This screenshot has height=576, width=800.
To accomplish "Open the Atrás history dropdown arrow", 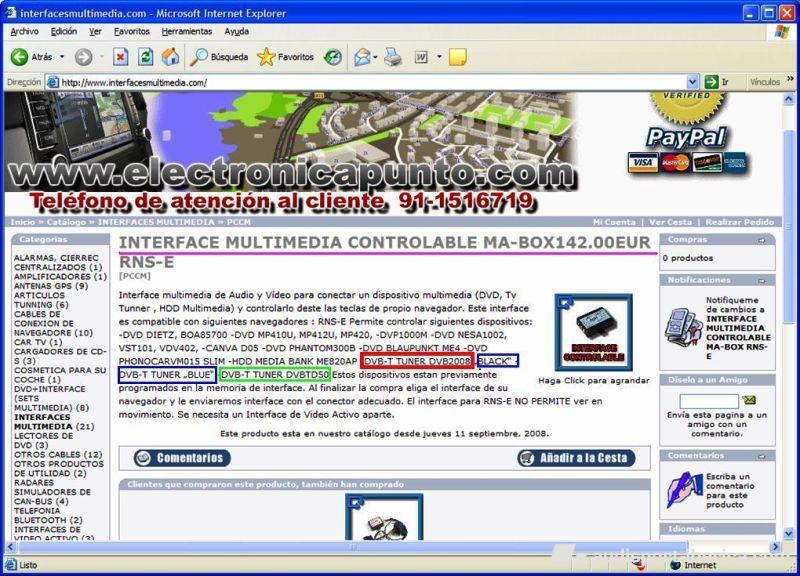I will click(62, 57).
